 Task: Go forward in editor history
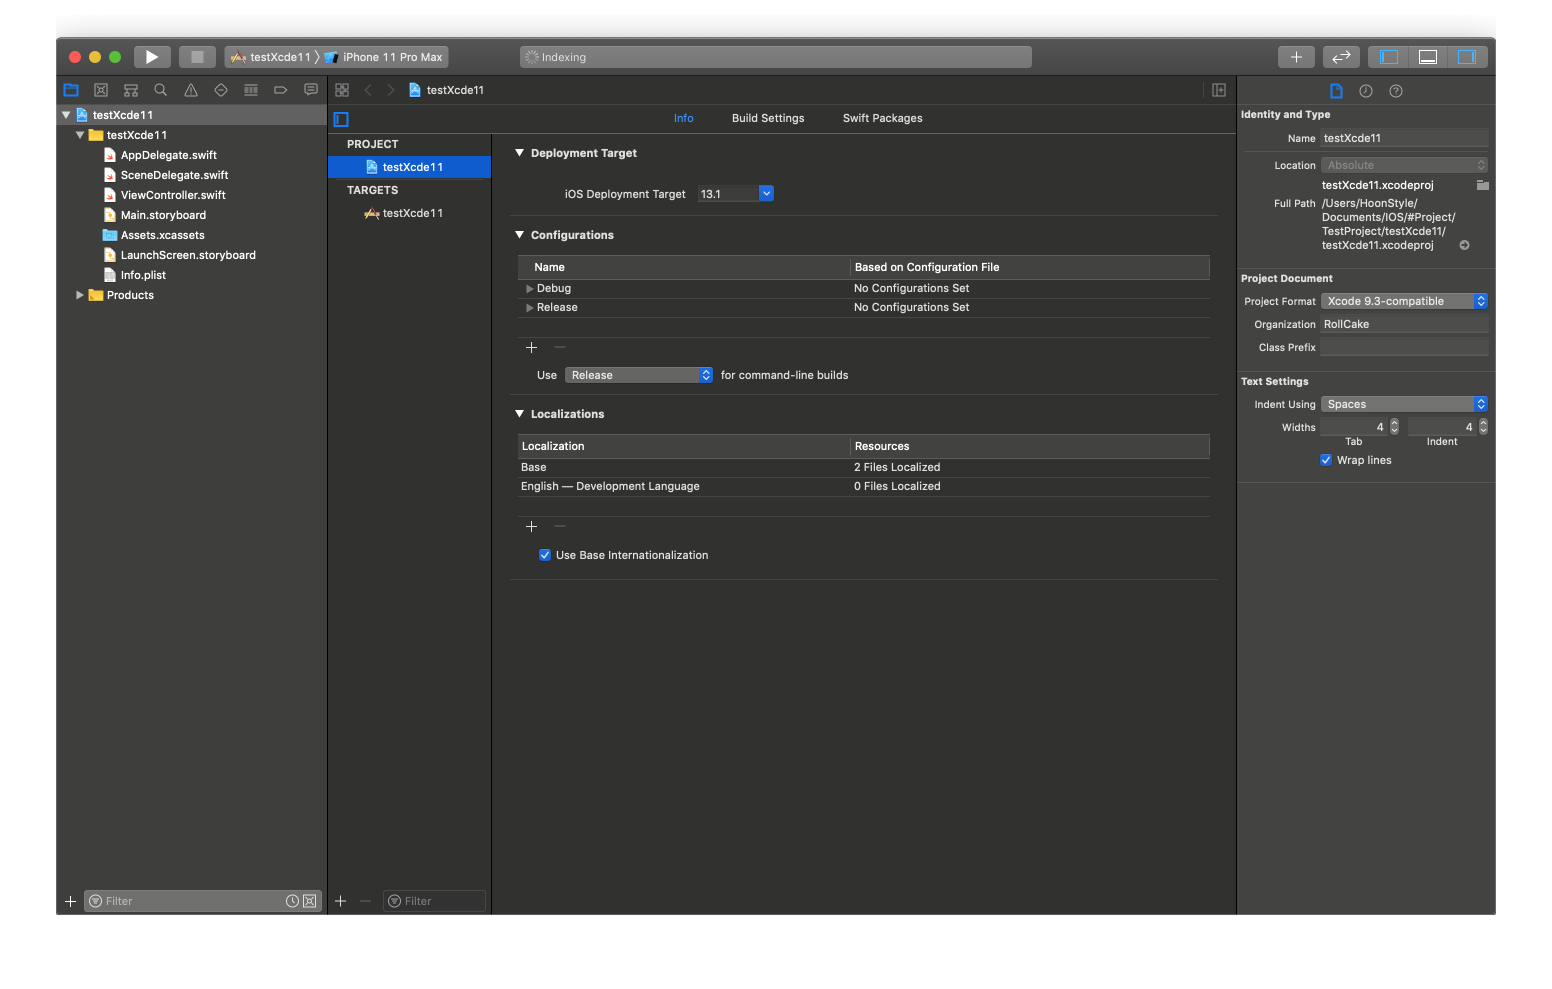(x=390, y=90)
